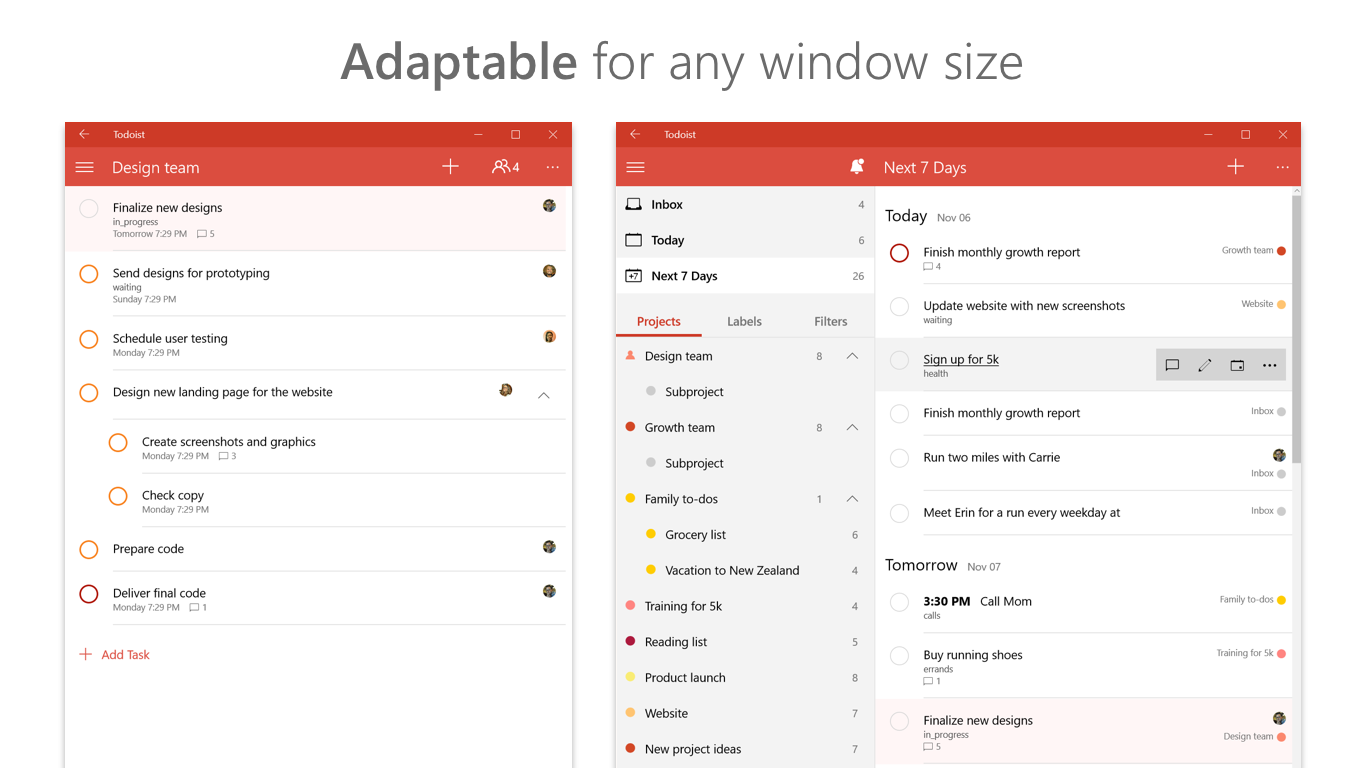Open Sign up for 5k task link

coord(961,359)
